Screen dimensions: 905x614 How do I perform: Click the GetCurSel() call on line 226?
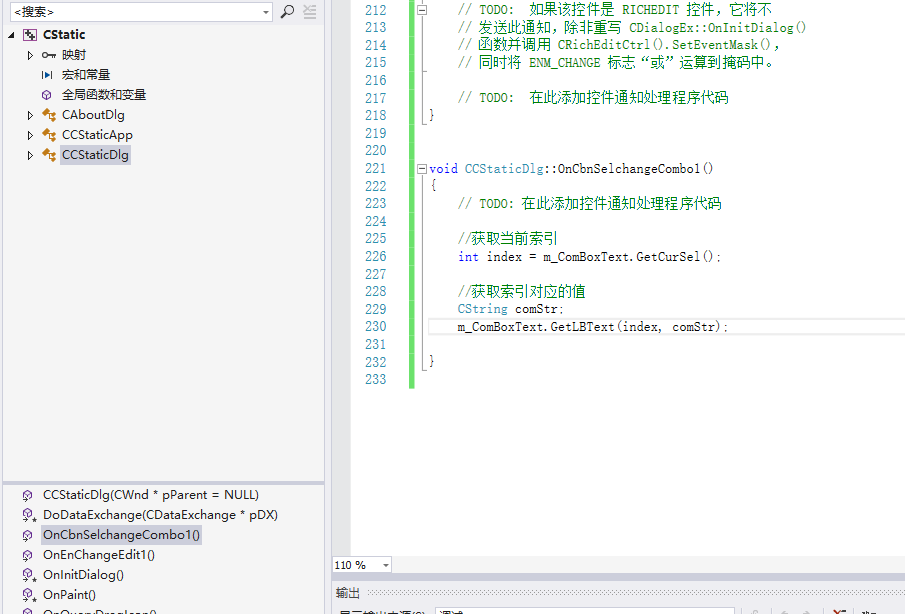pos(675,257)
